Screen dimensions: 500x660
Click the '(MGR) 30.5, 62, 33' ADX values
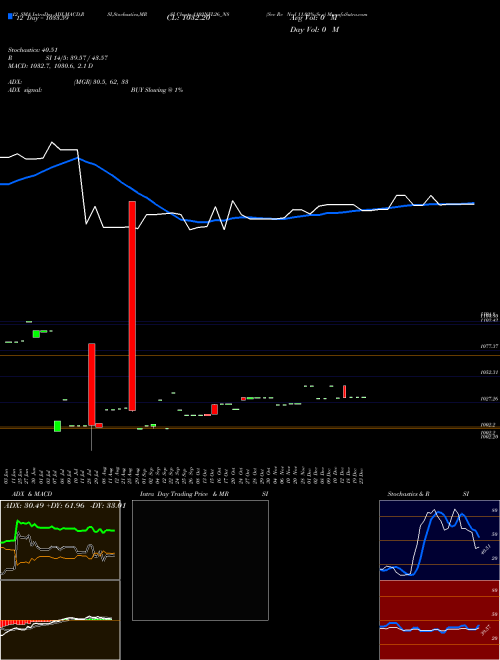[x=101, y=82]
